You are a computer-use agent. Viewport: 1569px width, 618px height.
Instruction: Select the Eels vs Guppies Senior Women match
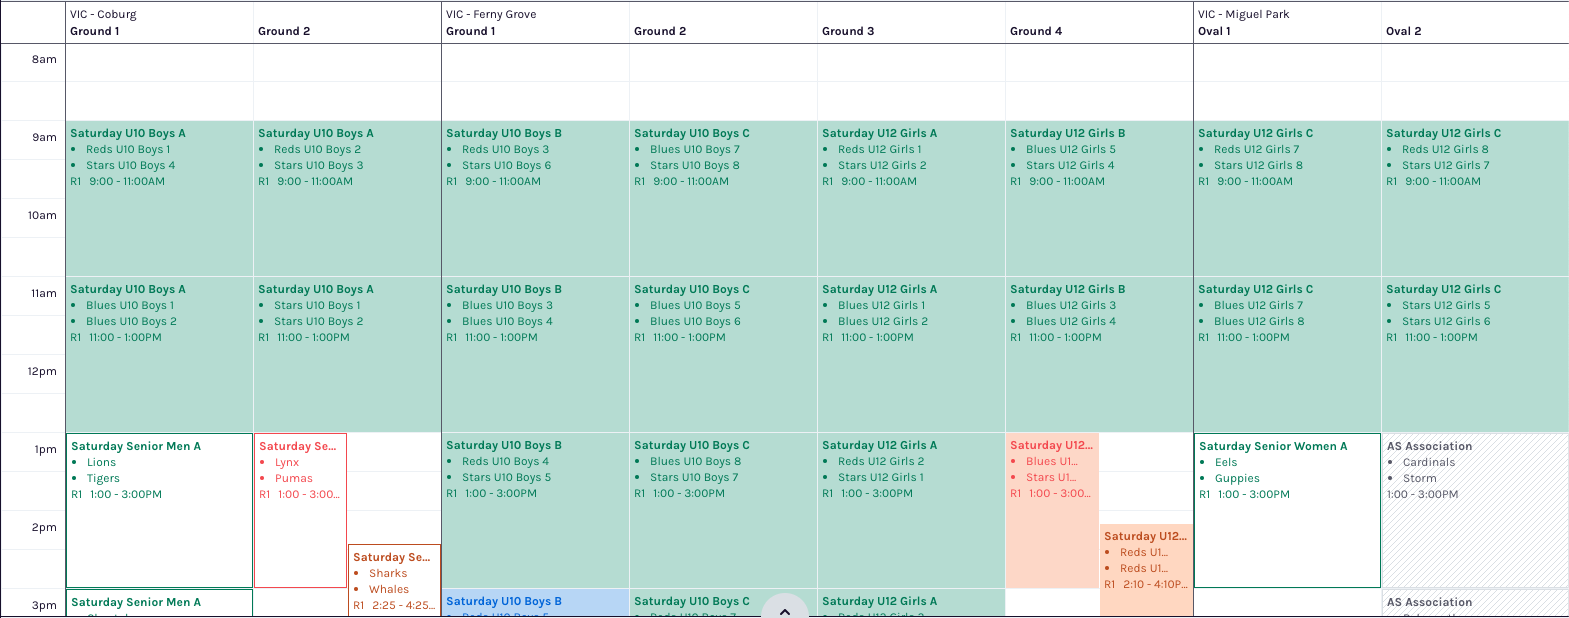pyautogui.click(x=1286, y=510)
